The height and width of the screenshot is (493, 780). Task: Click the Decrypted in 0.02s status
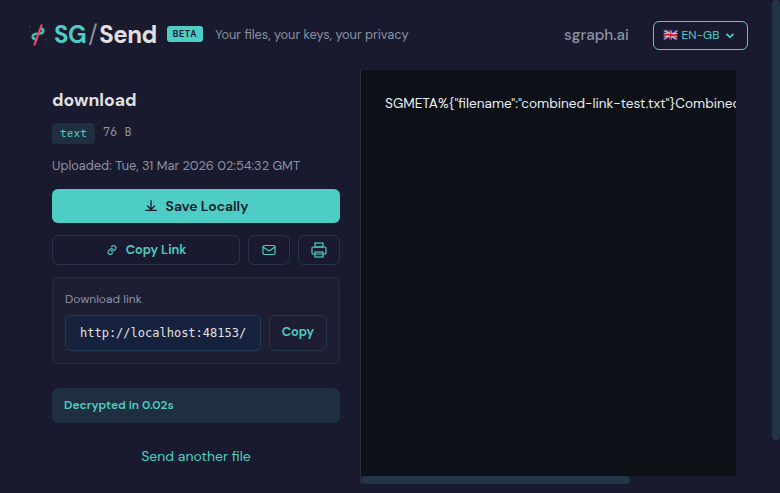196,405
